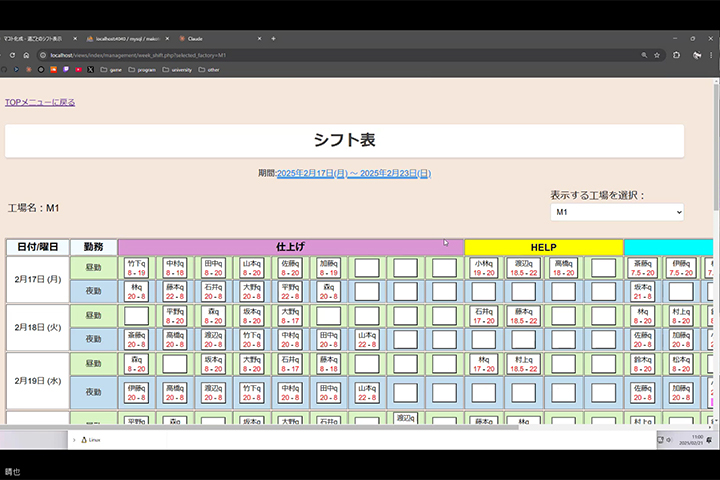Click the 勤務 header cell
Screen dimensions: 720x480
click(x=93, y=247)
